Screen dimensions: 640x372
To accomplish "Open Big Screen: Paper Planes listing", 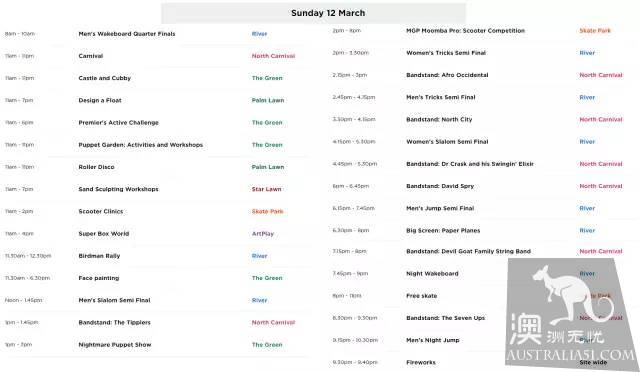I will point(443,230).
